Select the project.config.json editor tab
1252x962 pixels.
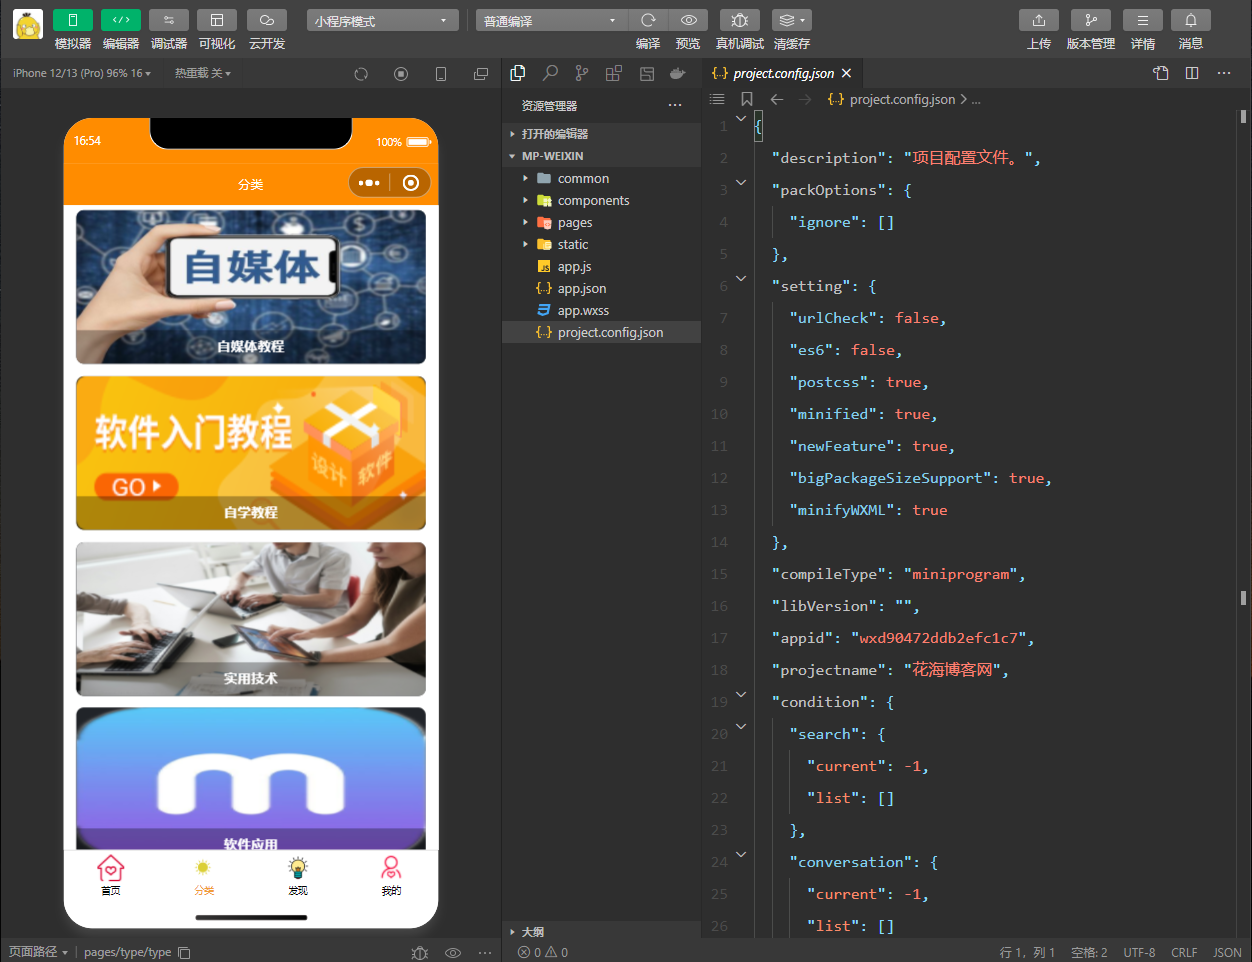pos(782,73)
